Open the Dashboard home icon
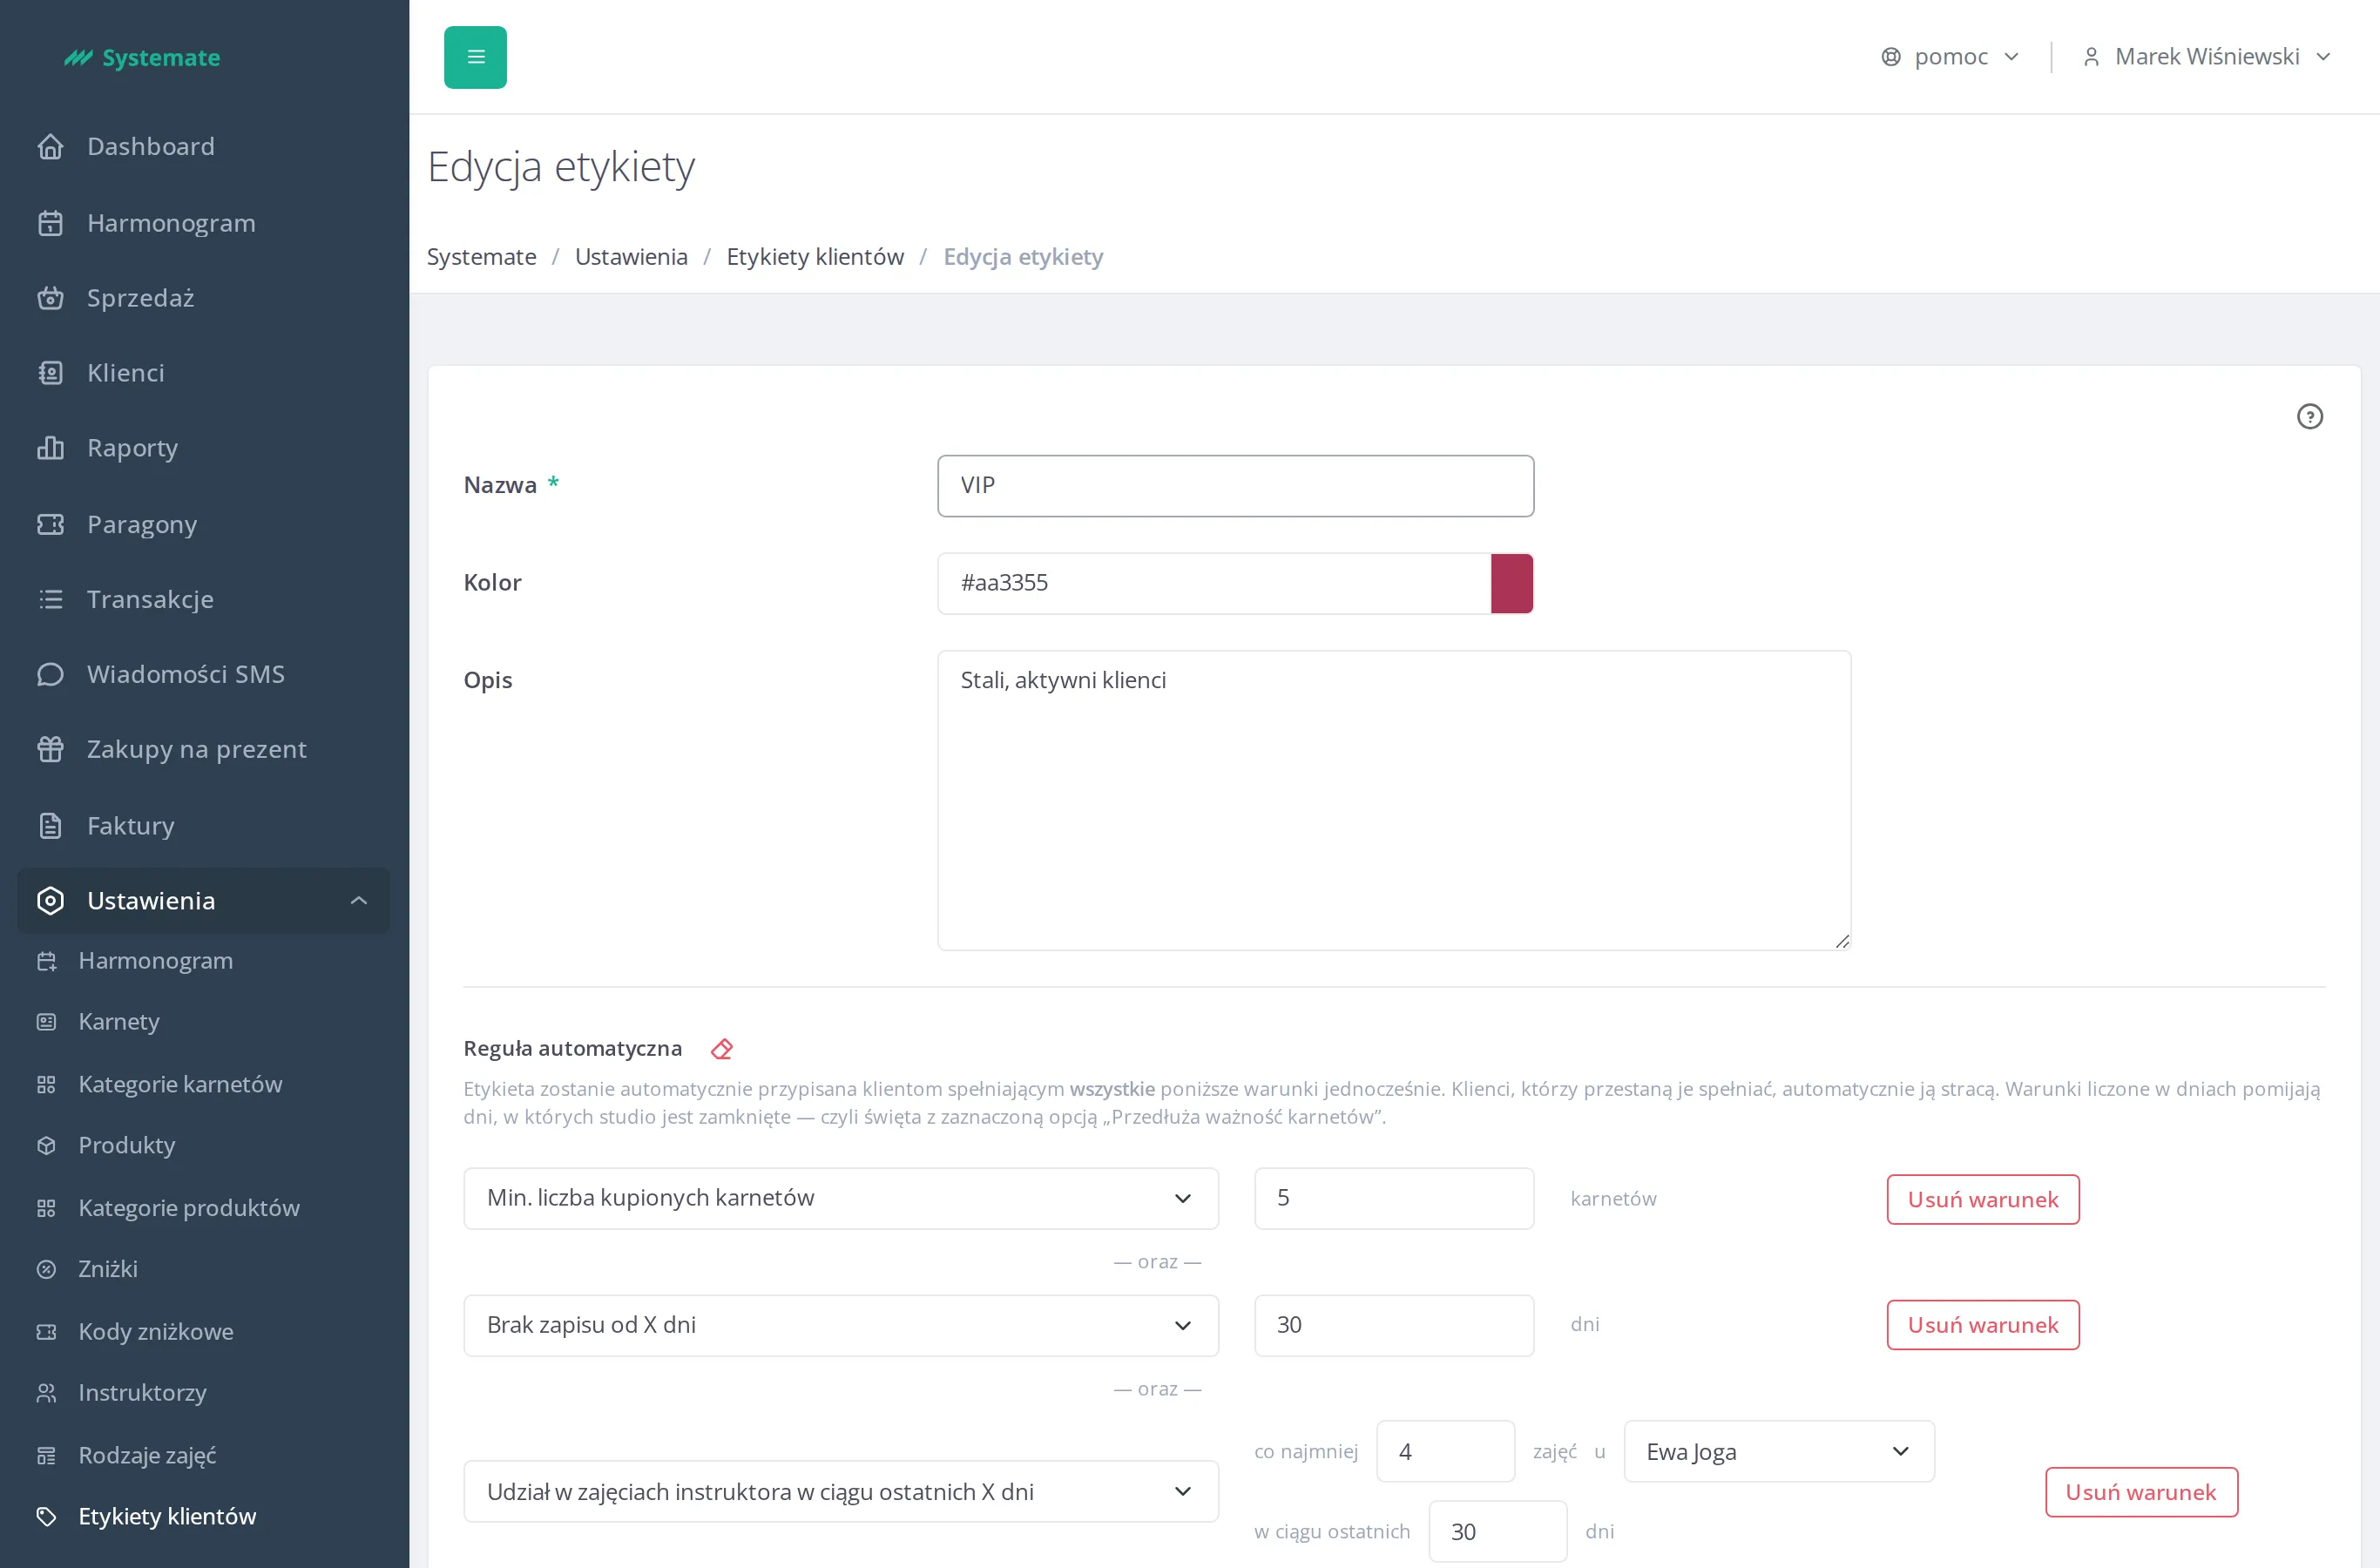The height and width of the screenshot is (1568, 2380). [50, 147]
